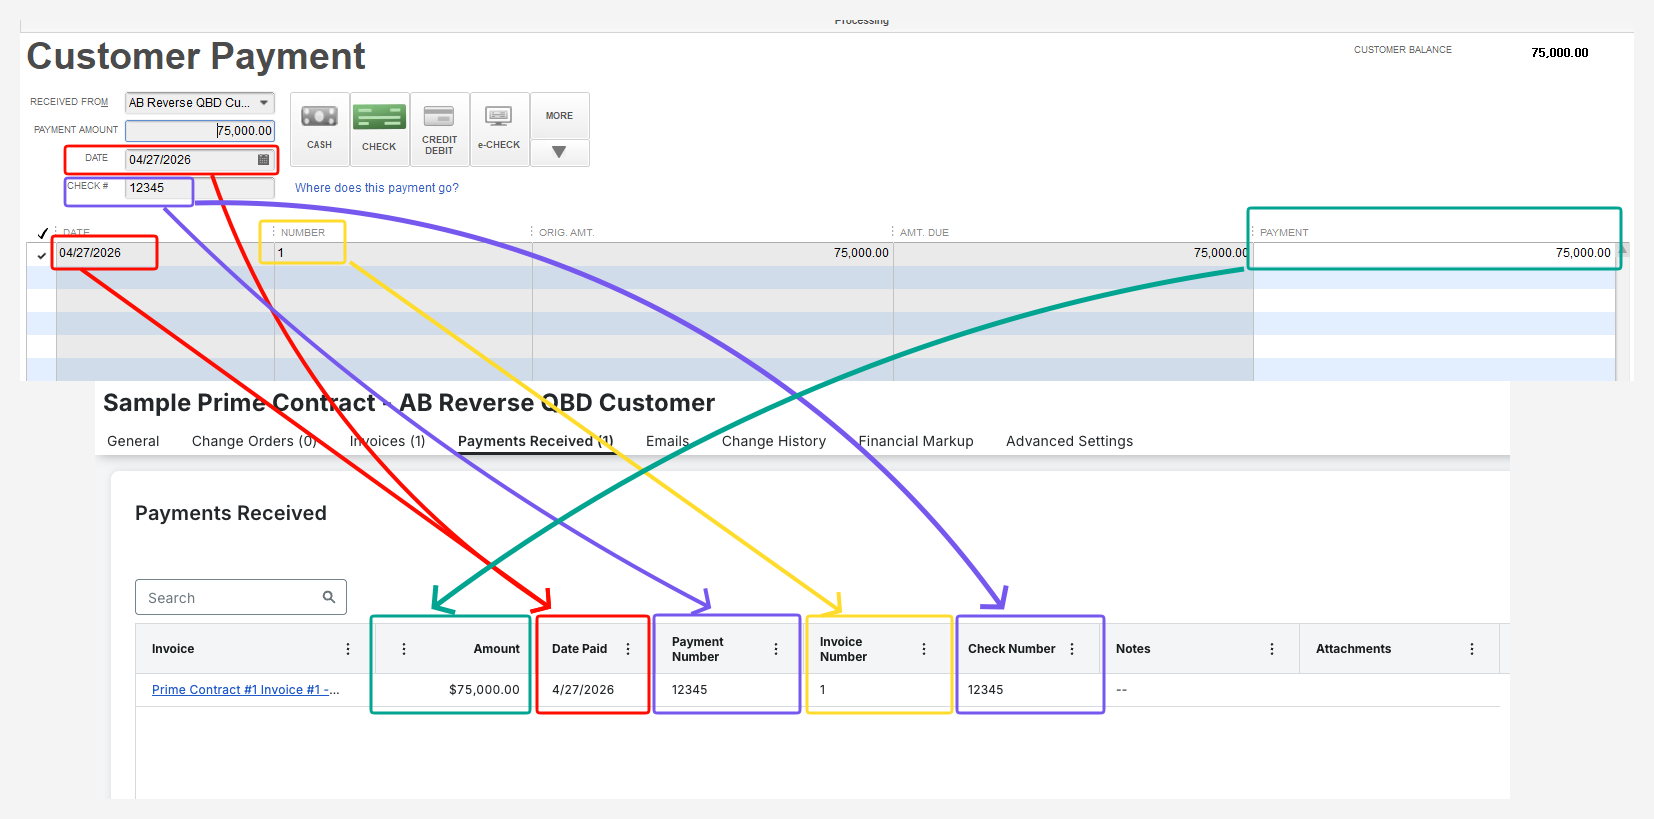Click the NUMBER column header in invoice grid

[x=303, y=233]
